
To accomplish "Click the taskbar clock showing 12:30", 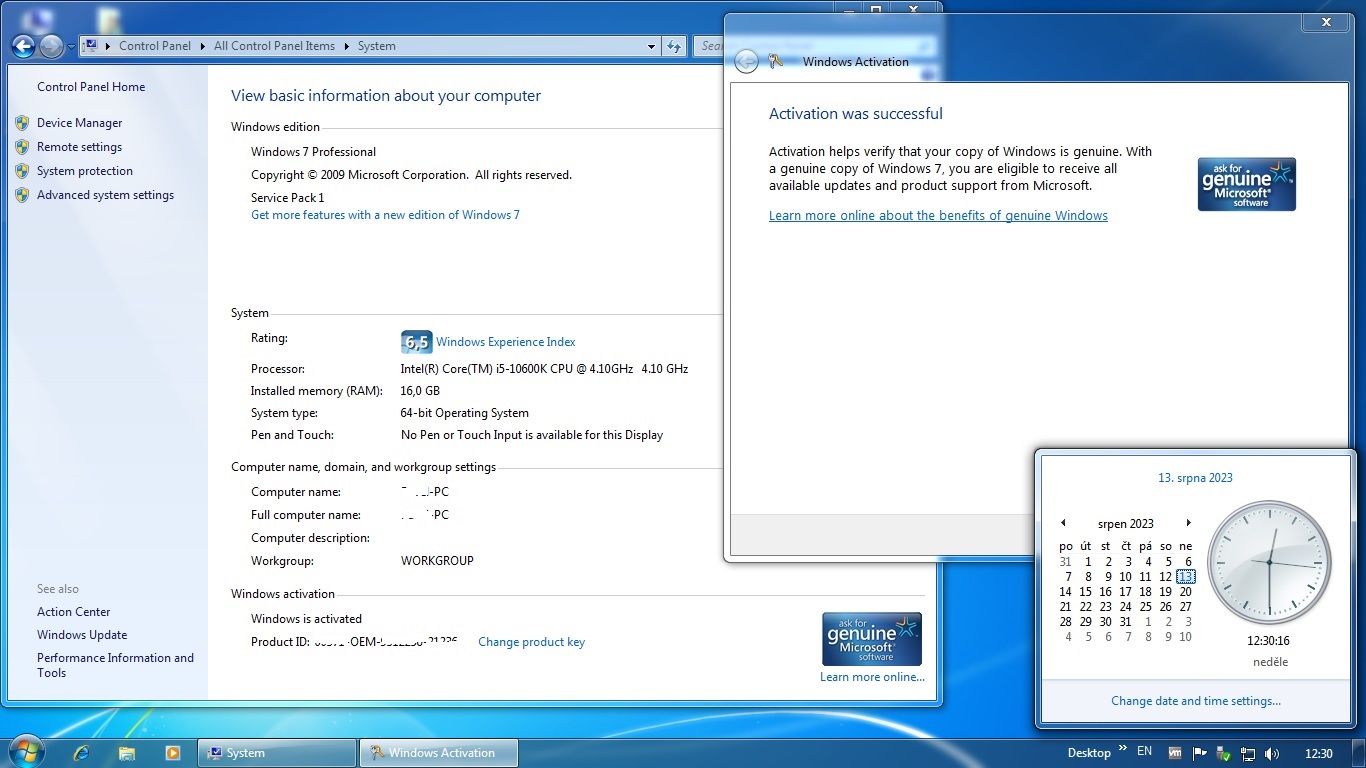I will 1319,753.
